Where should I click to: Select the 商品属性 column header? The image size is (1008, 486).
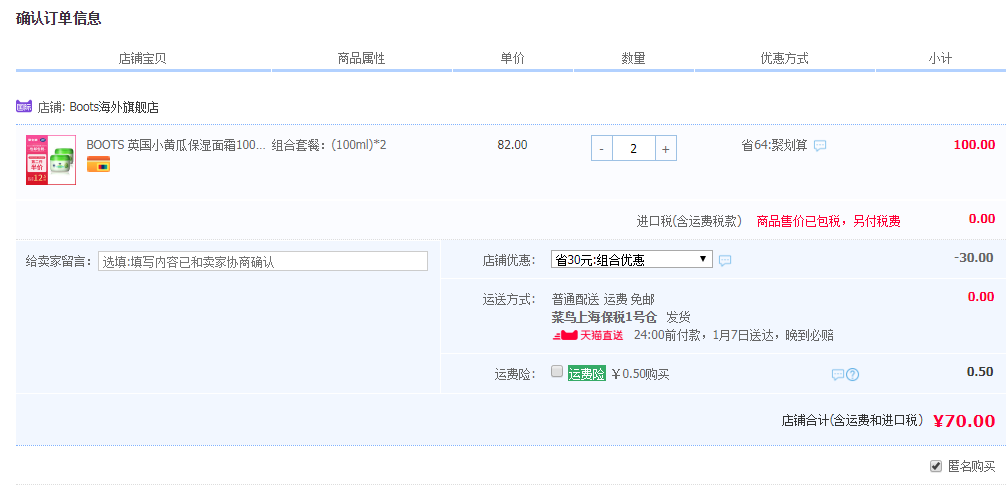pyautogui.click(x=361, y=58)
